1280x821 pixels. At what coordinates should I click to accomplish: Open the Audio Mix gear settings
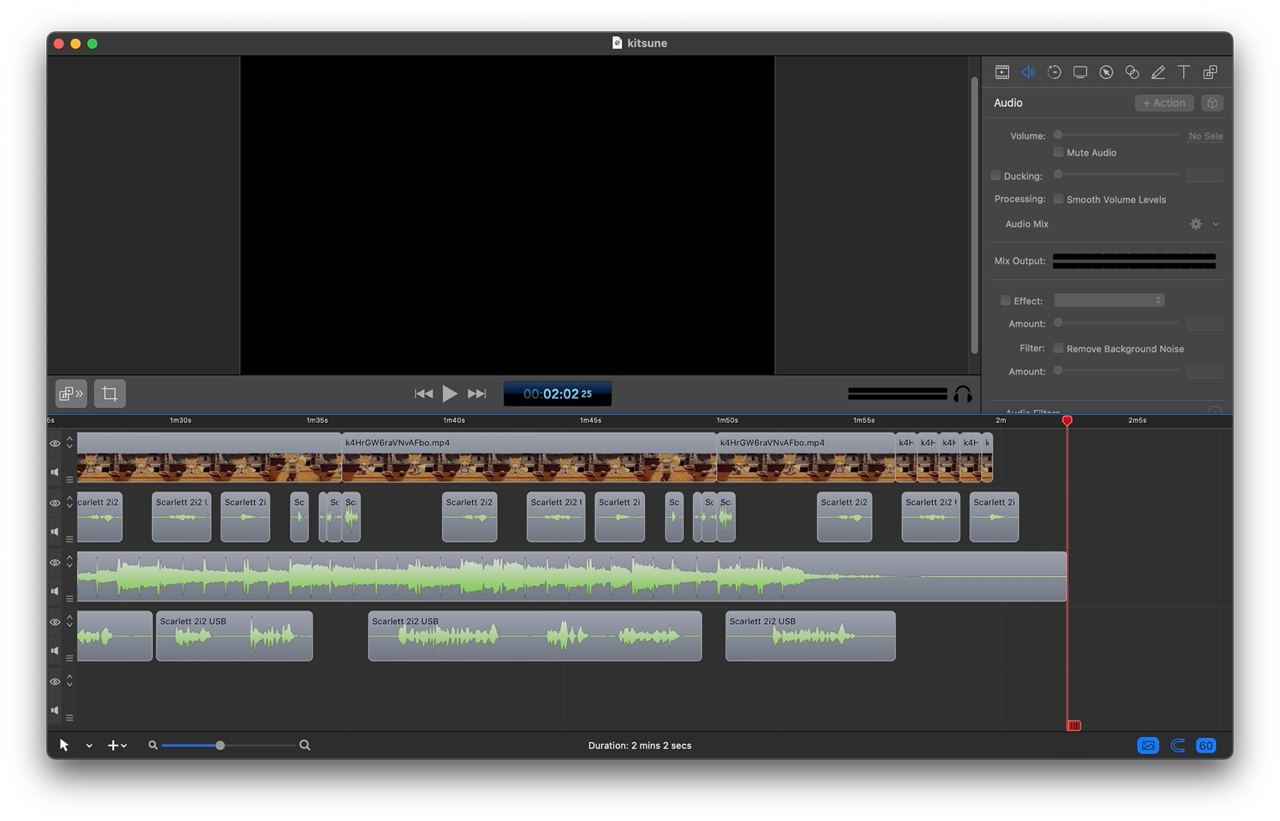pyautogui.click(x=1196, y=224)
